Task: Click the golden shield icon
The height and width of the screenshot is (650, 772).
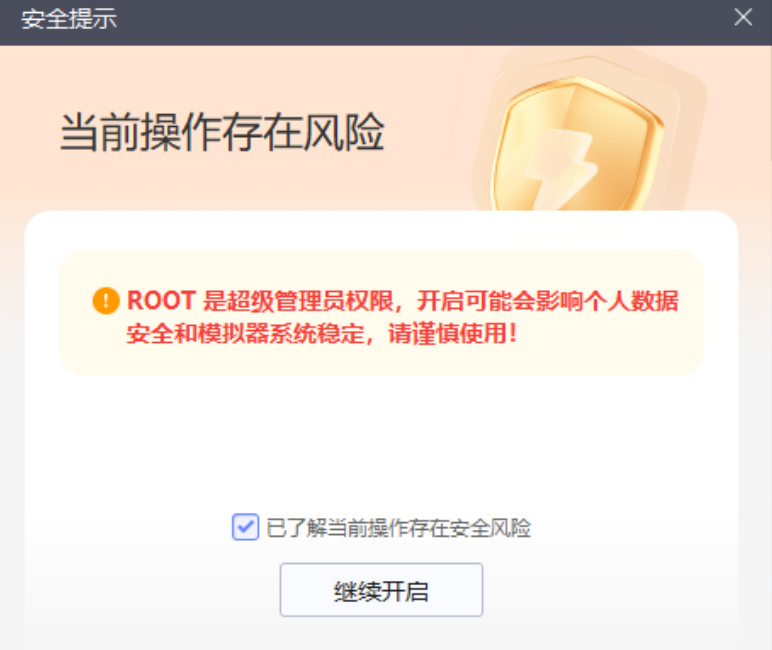Action: pyautogui.click(x=578, y=144)
